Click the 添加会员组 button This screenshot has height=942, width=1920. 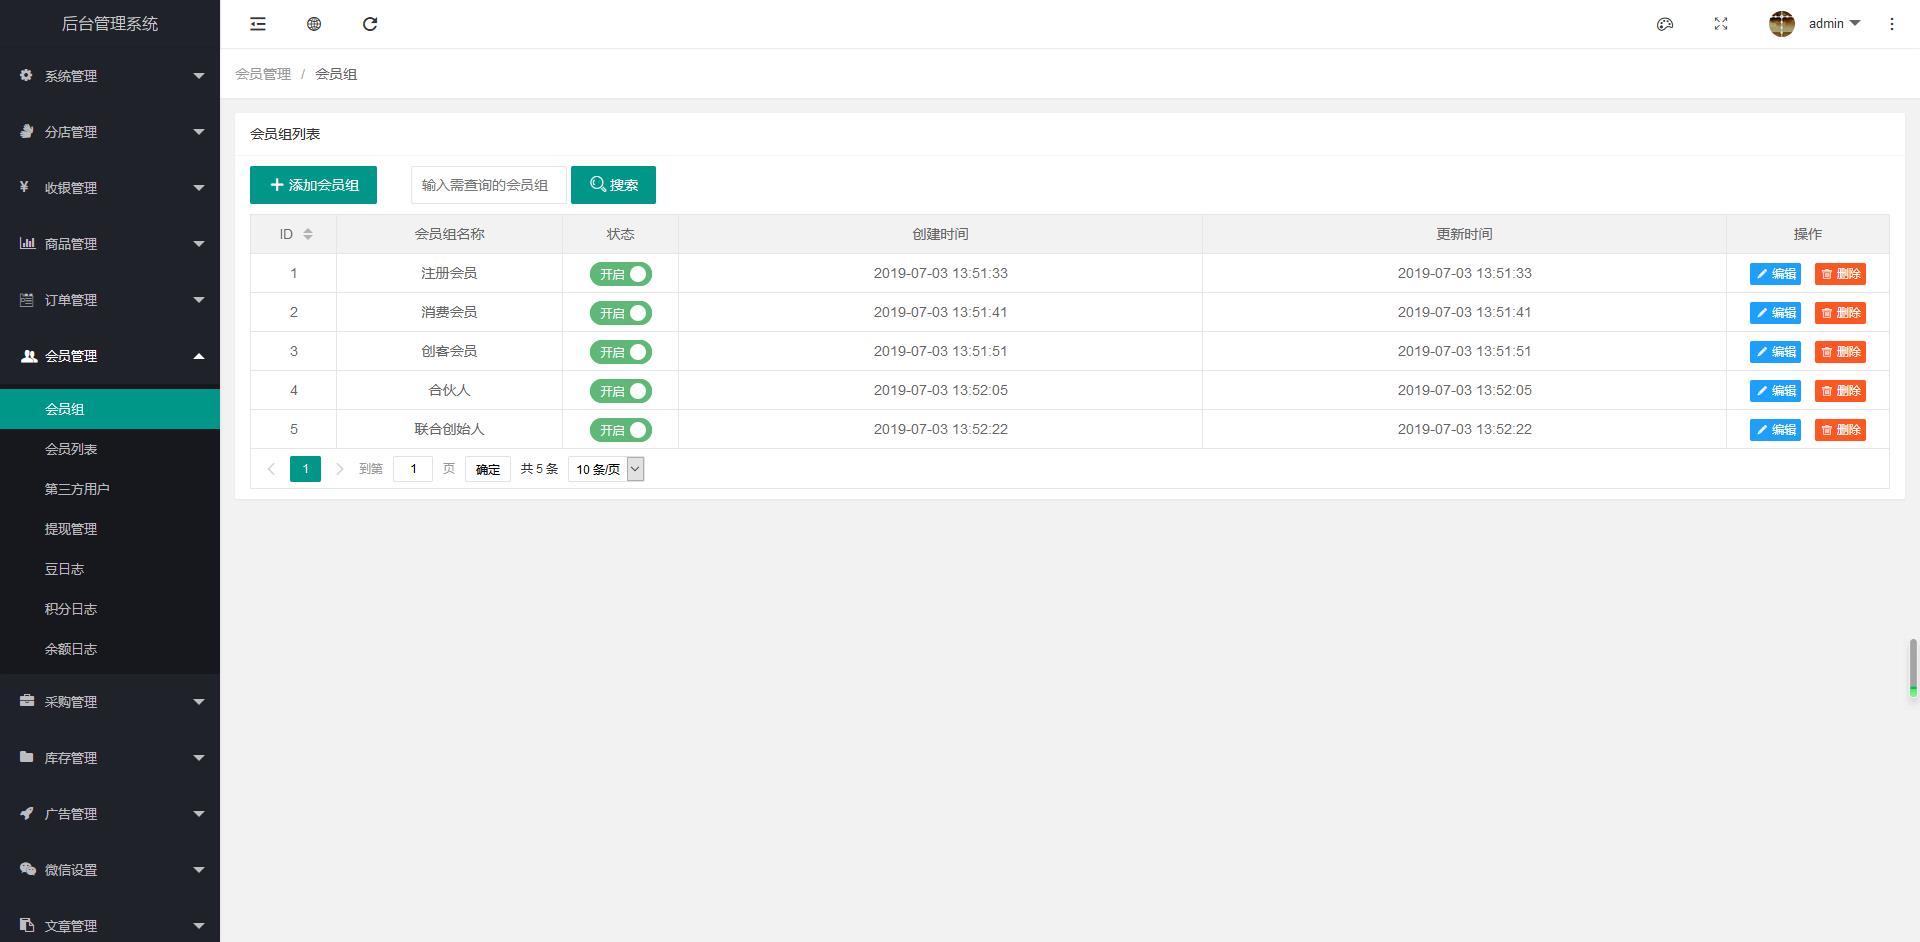pos(313,185)
